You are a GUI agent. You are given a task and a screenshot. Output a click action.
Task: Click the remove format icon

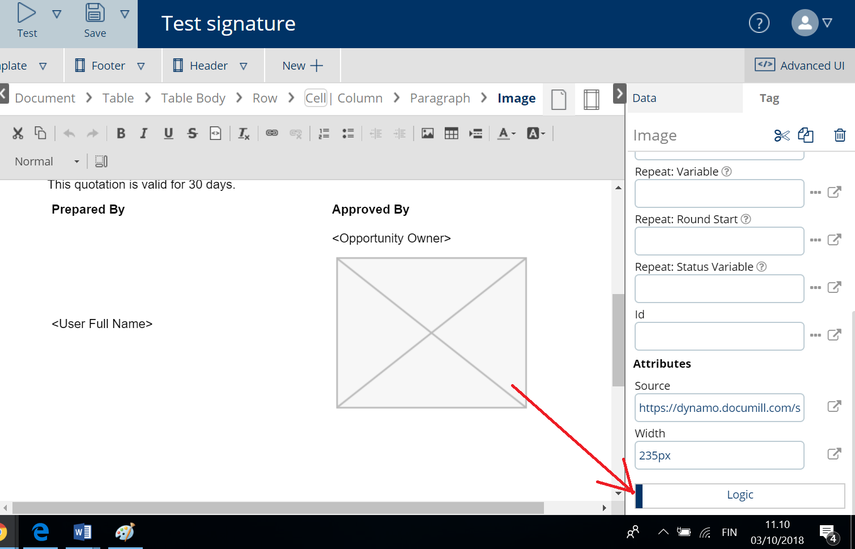pyautogui.click(x=243, y=133)
